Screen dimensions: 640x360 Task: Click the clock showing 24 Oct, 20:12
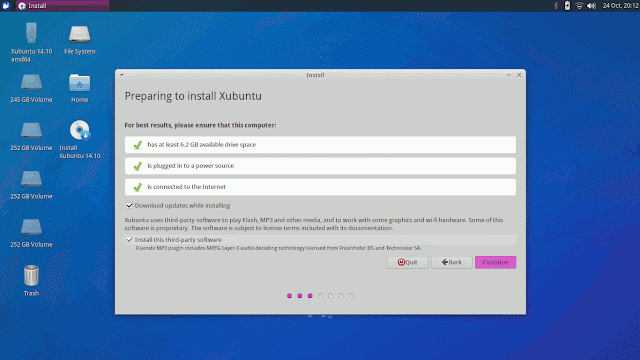[620, 6]
